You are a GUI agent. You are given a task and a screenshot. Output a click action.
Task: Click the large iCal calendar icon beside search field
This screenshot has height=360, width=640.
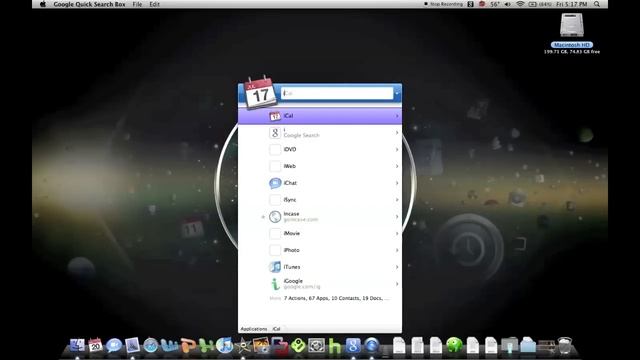pos(260,92)
